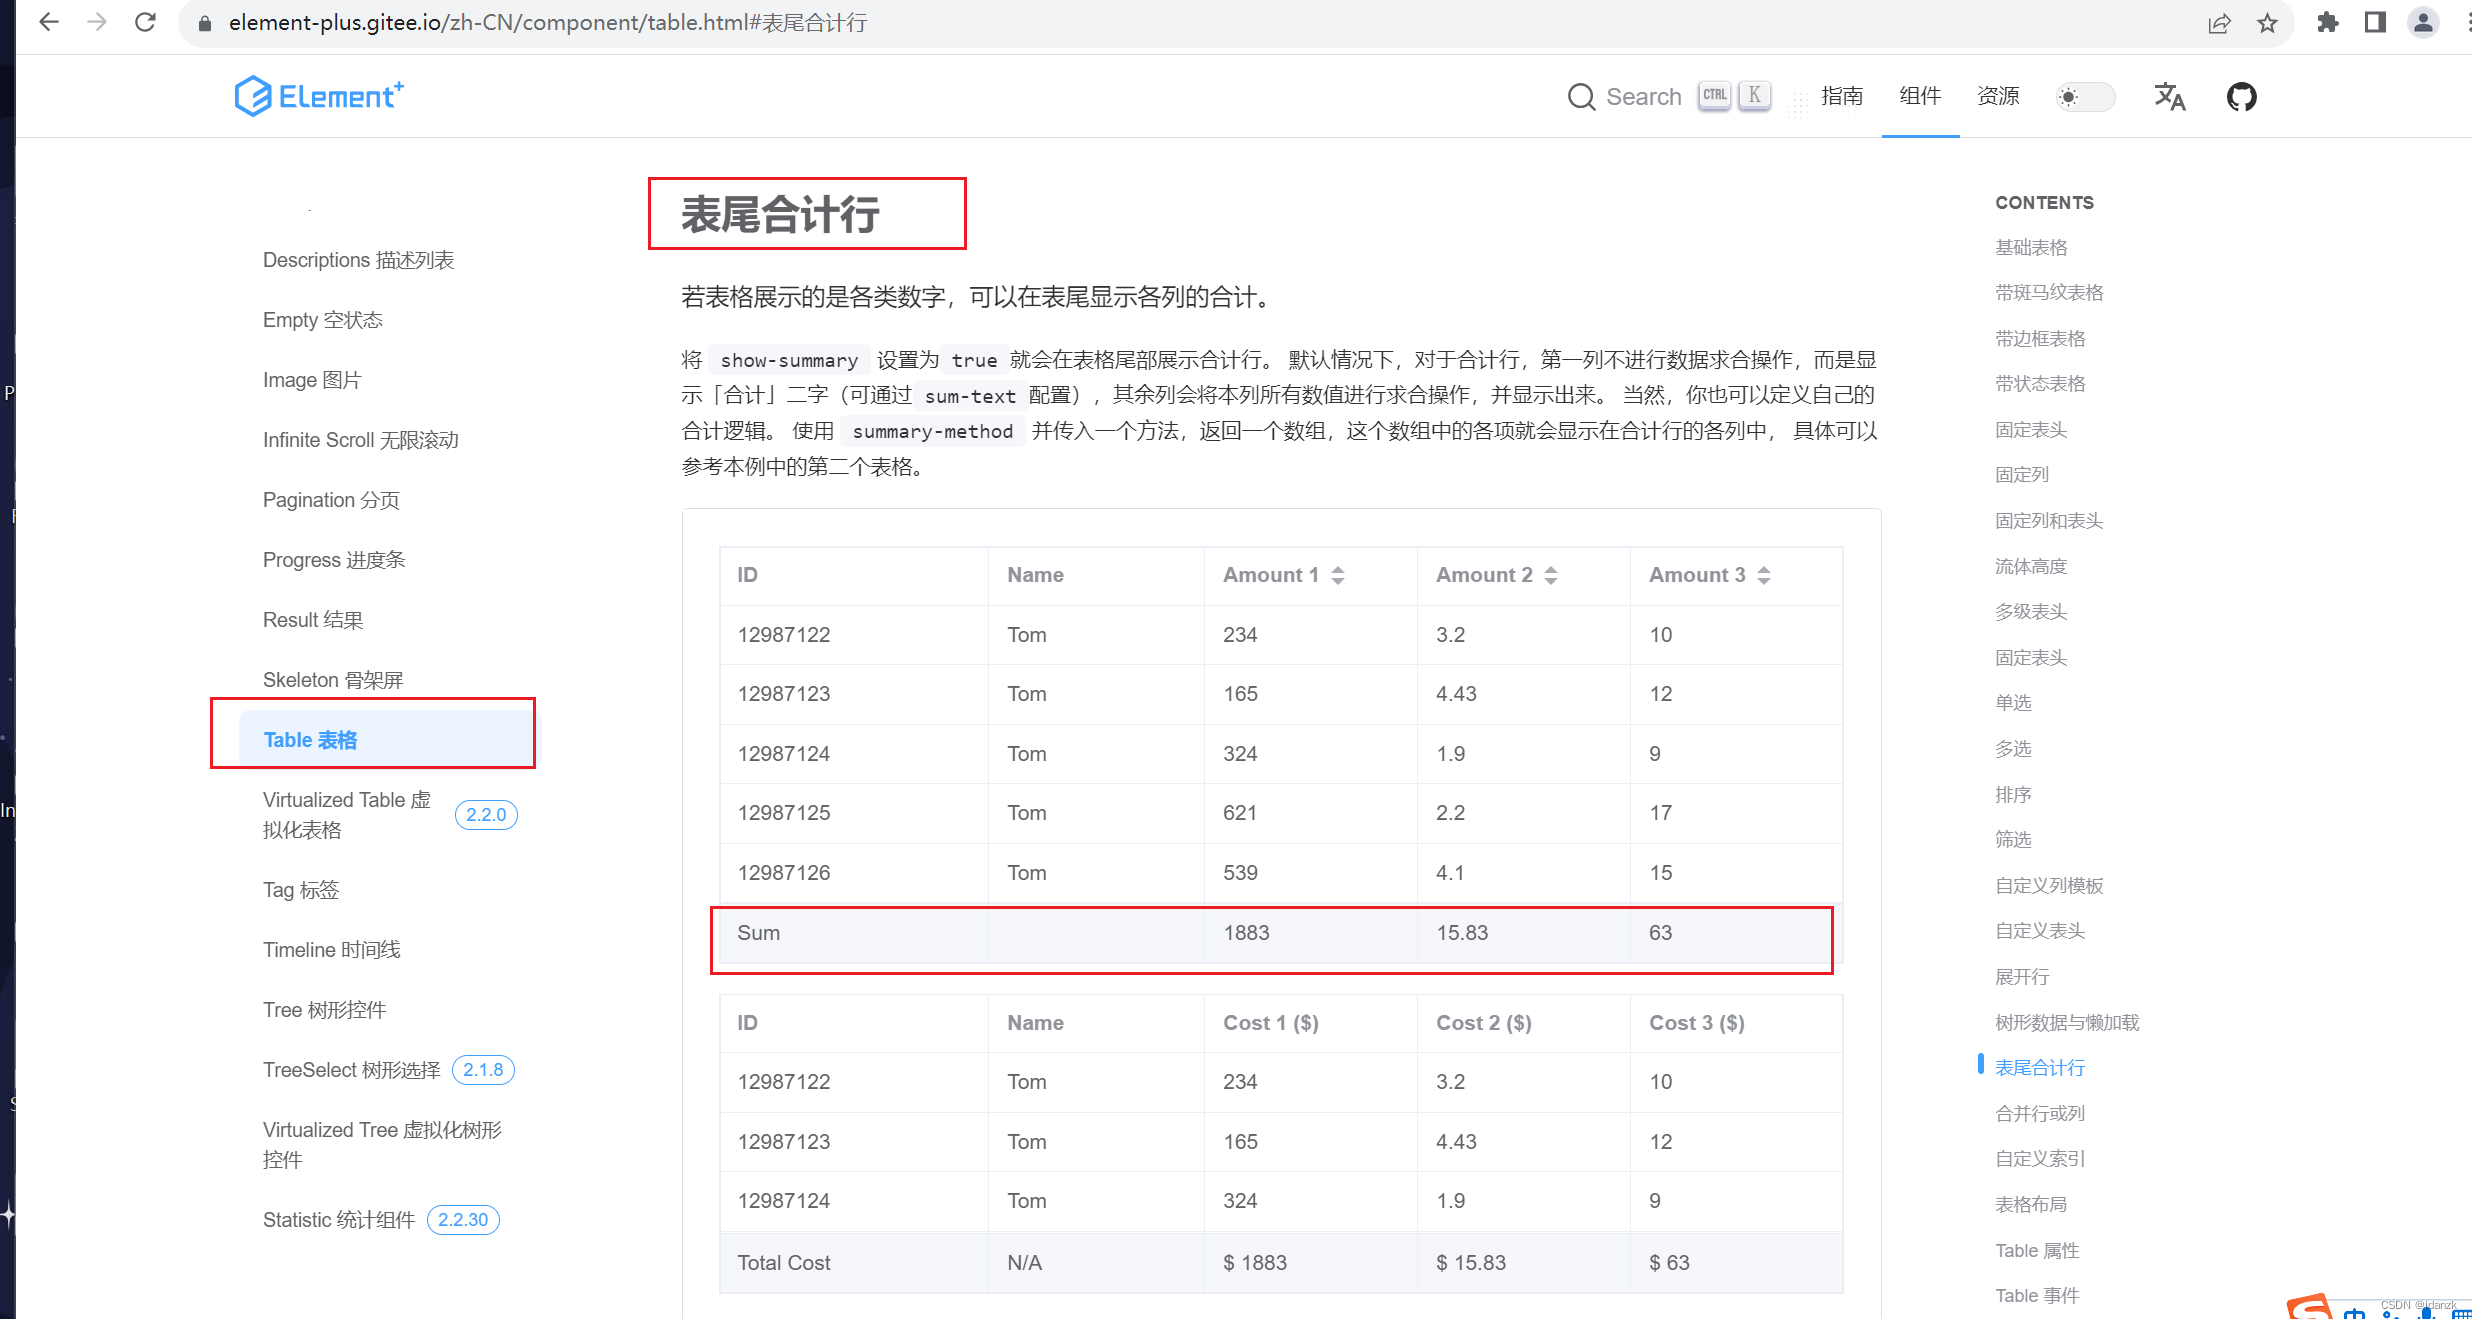This screenshot has width=2472, height=1319.
Task: Open the browser profile avatar
Action: coord(2423,22)
